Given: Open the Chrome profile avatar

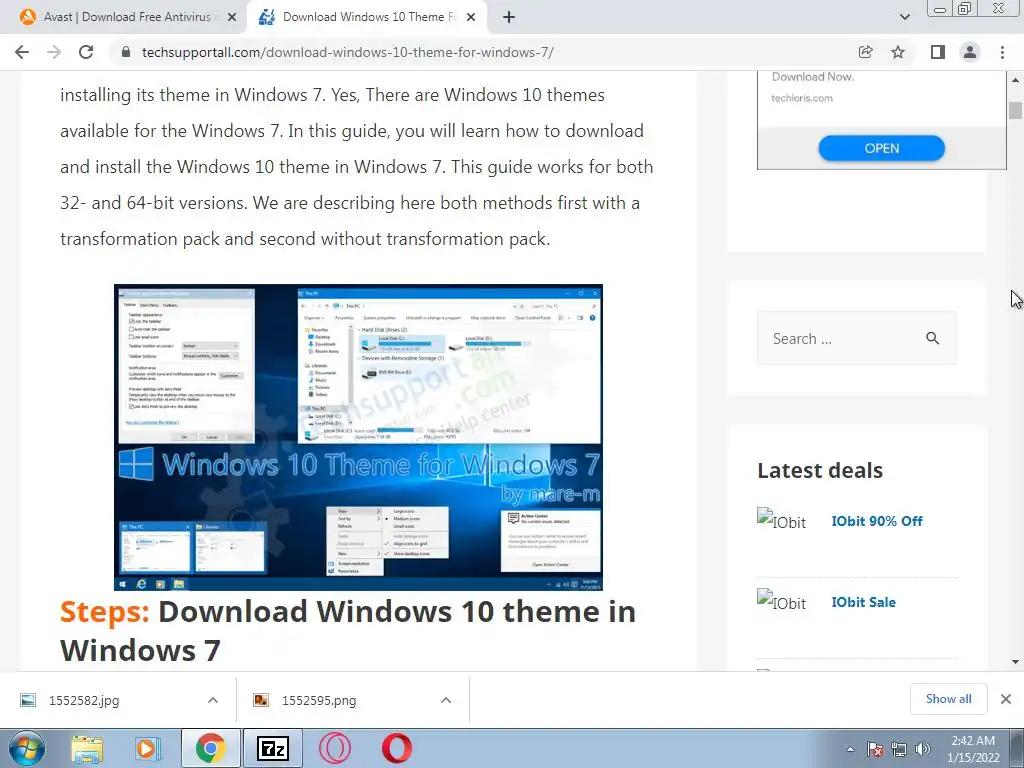Looking at the screenshot, I should click(970, 52).
